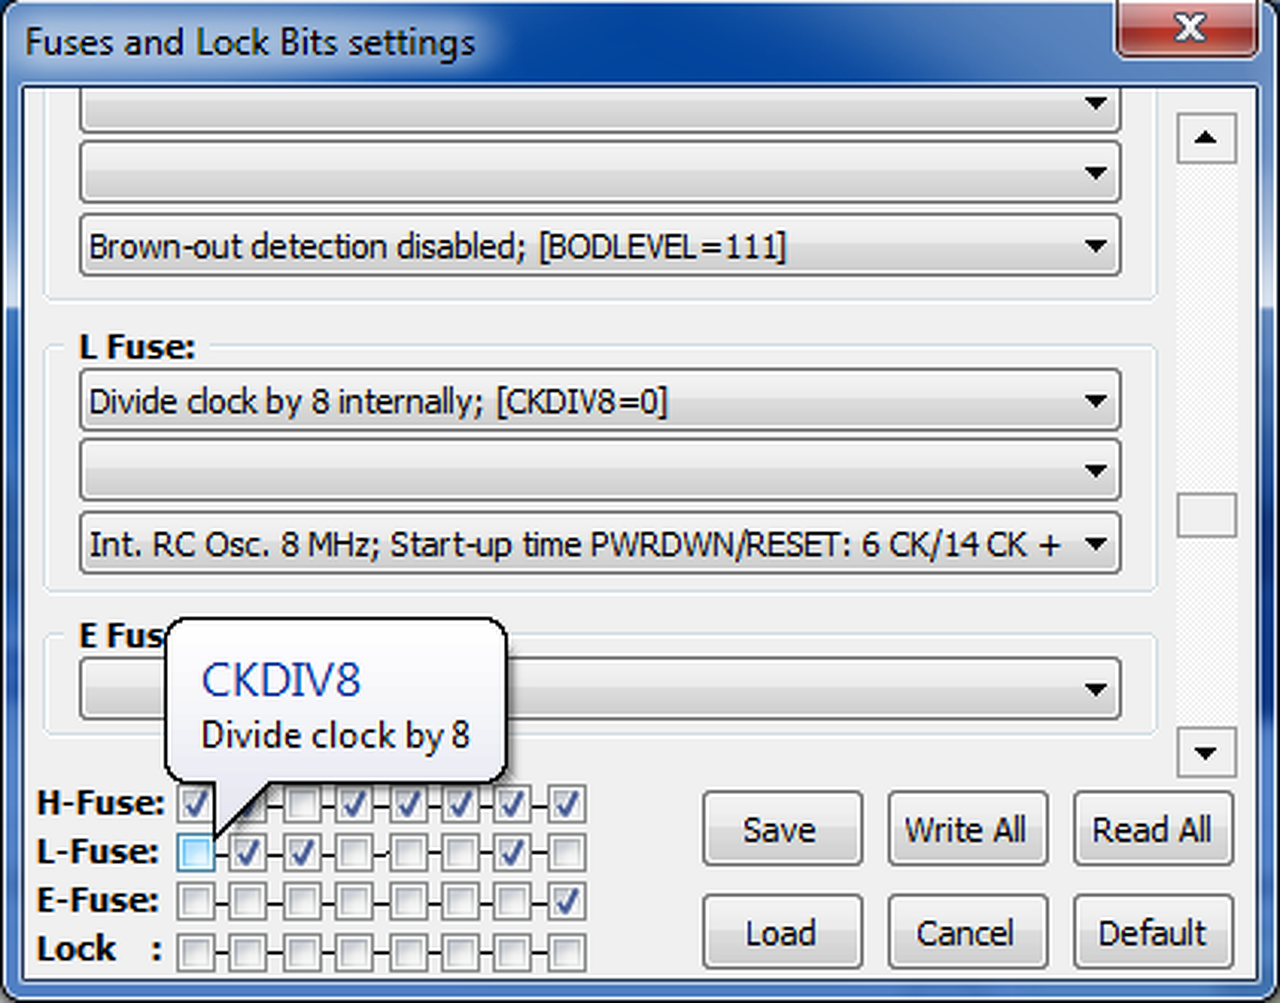Check the first checkbox in the Lock row
Image resolution: width=1280 pixels, height=1003 pixels.
(196, 951)
